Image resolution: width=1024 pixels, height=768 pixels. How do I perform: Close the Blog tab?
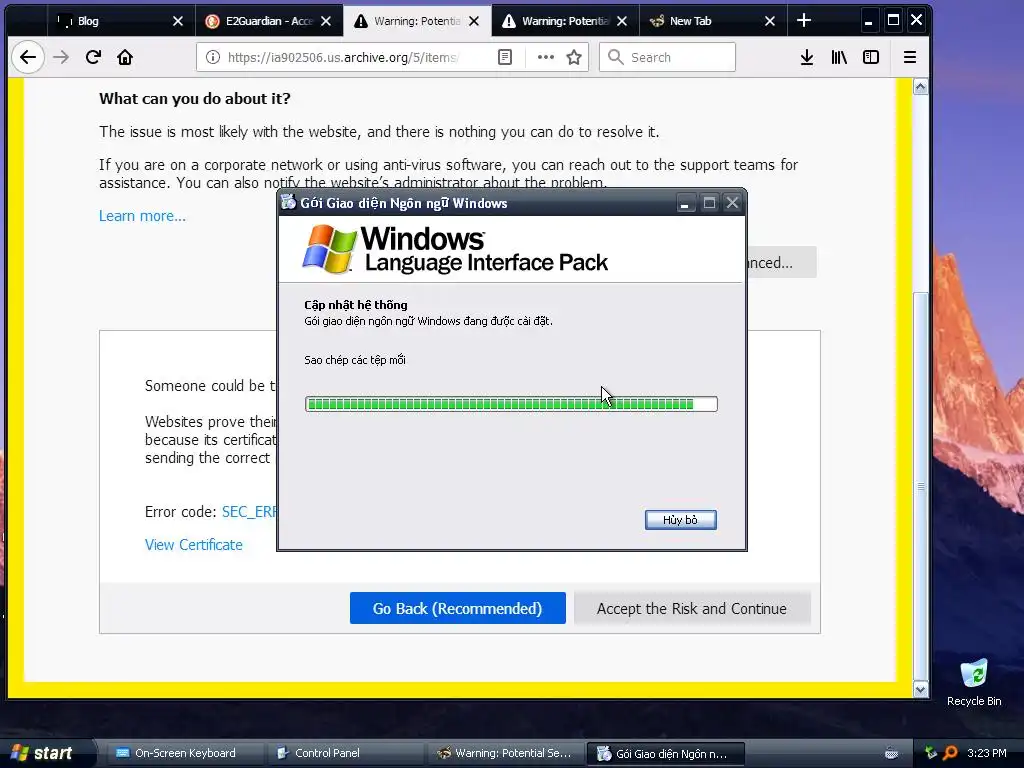178,21
